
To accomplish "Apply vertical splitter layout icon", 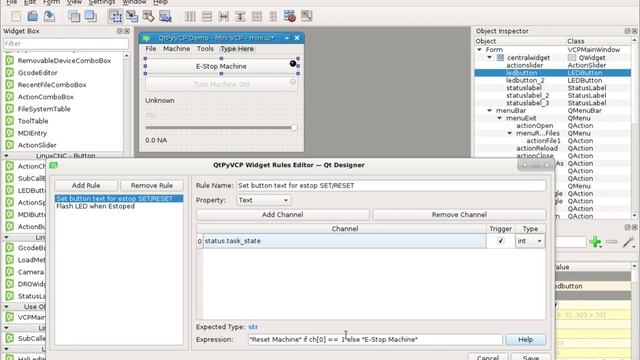I will pos(240,16).
